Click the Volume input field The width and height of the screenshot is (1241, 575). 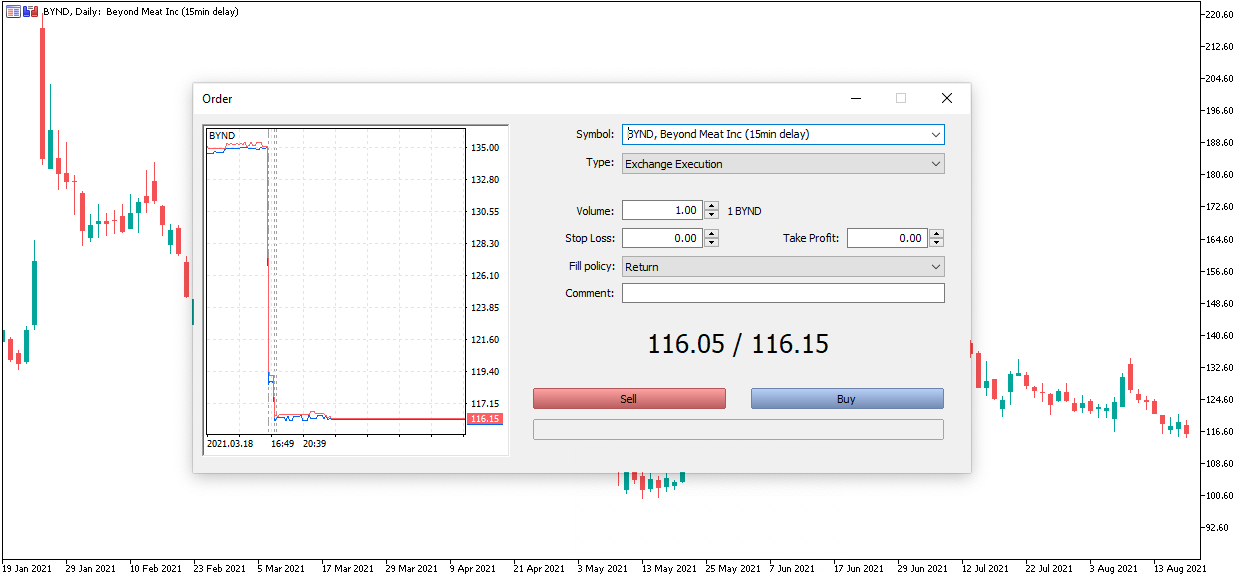[x=662, y=211]
